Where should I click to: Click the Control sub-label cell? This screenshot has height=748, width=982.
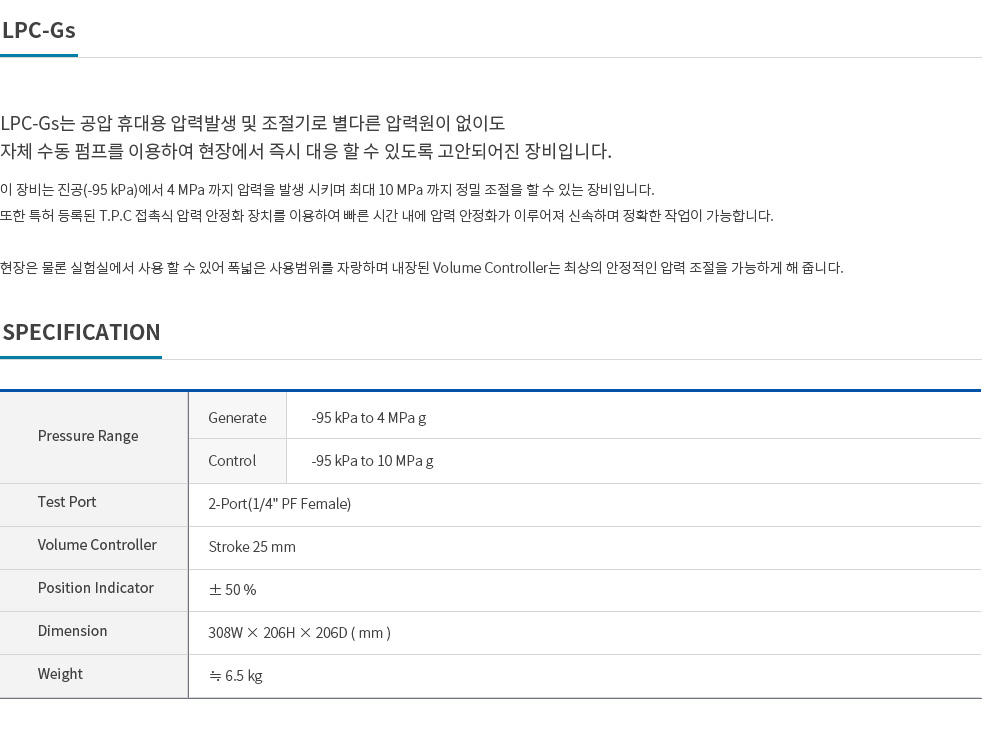(232, 461)
